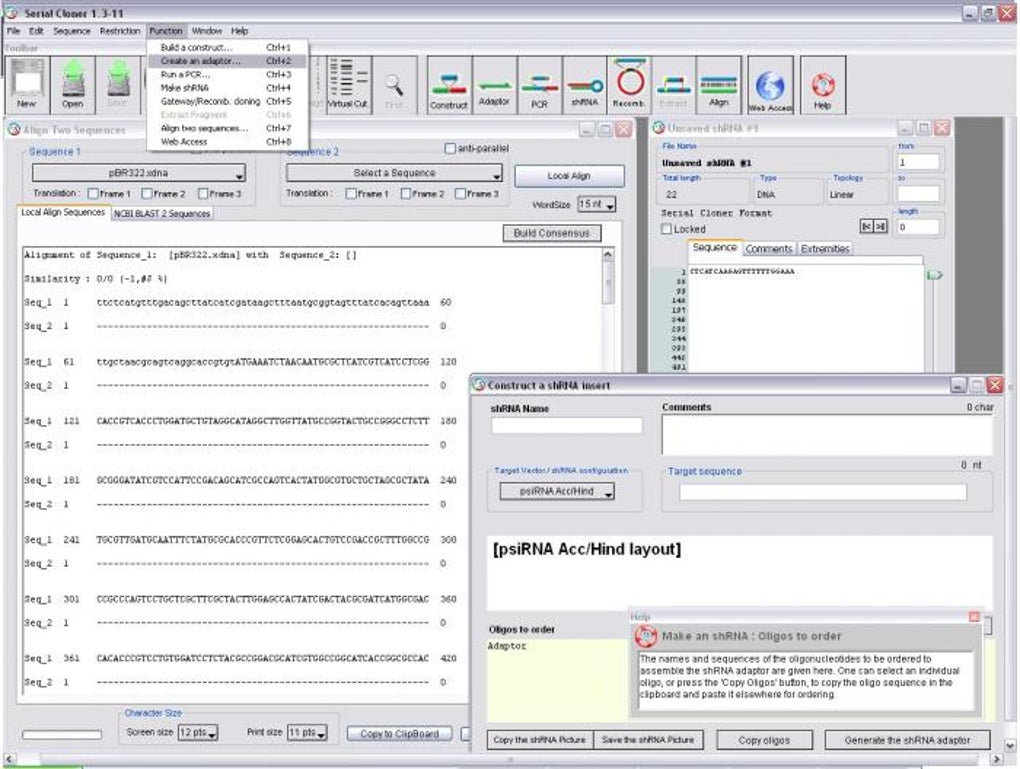Choose Web Access menu entry
Image resolution: width=1020 pixels, height=769 pixels.
point(226,142)
